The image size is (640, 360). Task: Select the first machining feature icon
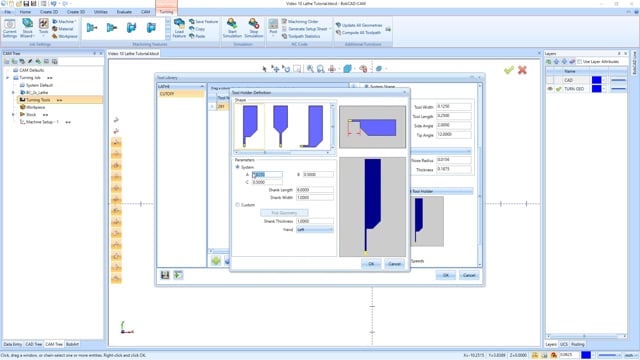[92, 27]
